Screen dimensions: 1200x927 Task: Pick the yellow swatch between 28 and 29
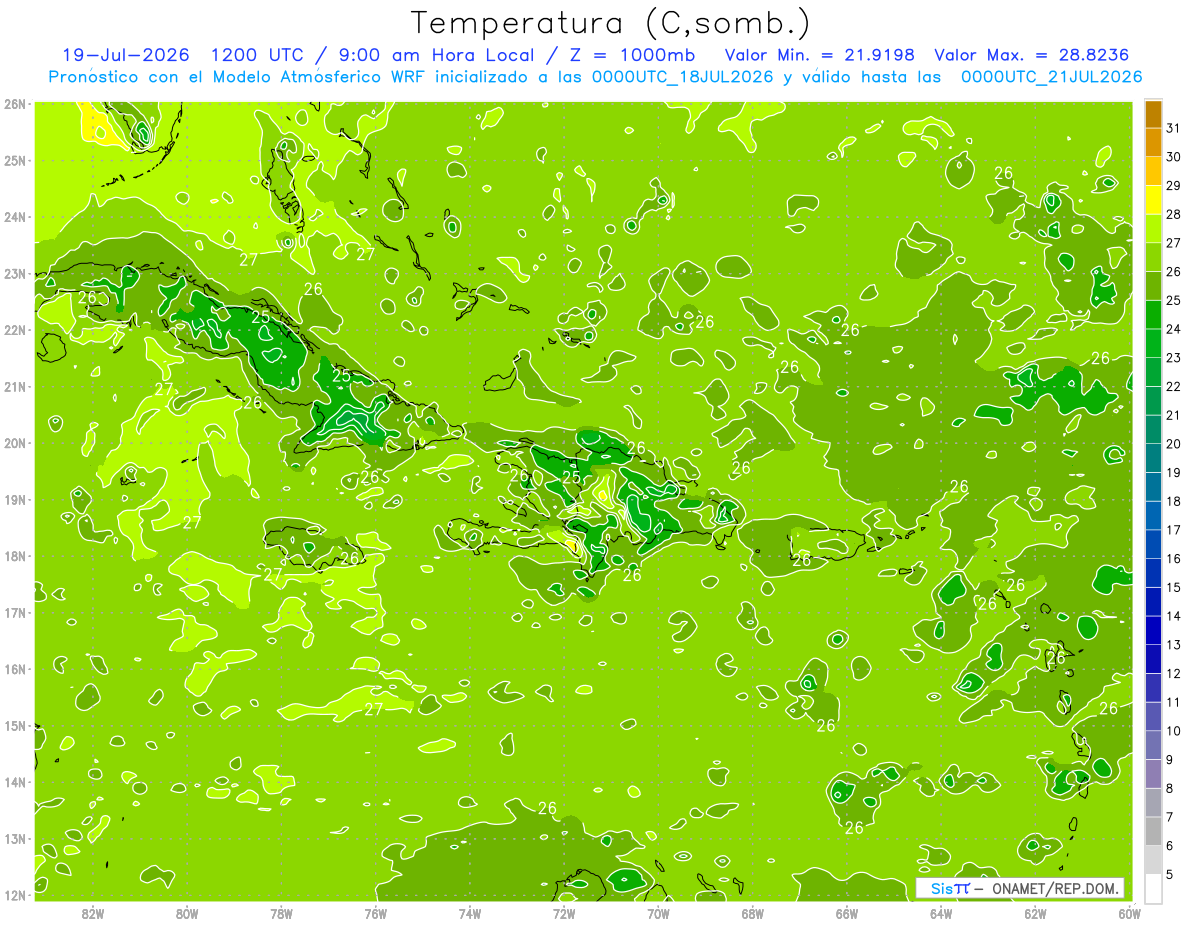(1153, 200)
